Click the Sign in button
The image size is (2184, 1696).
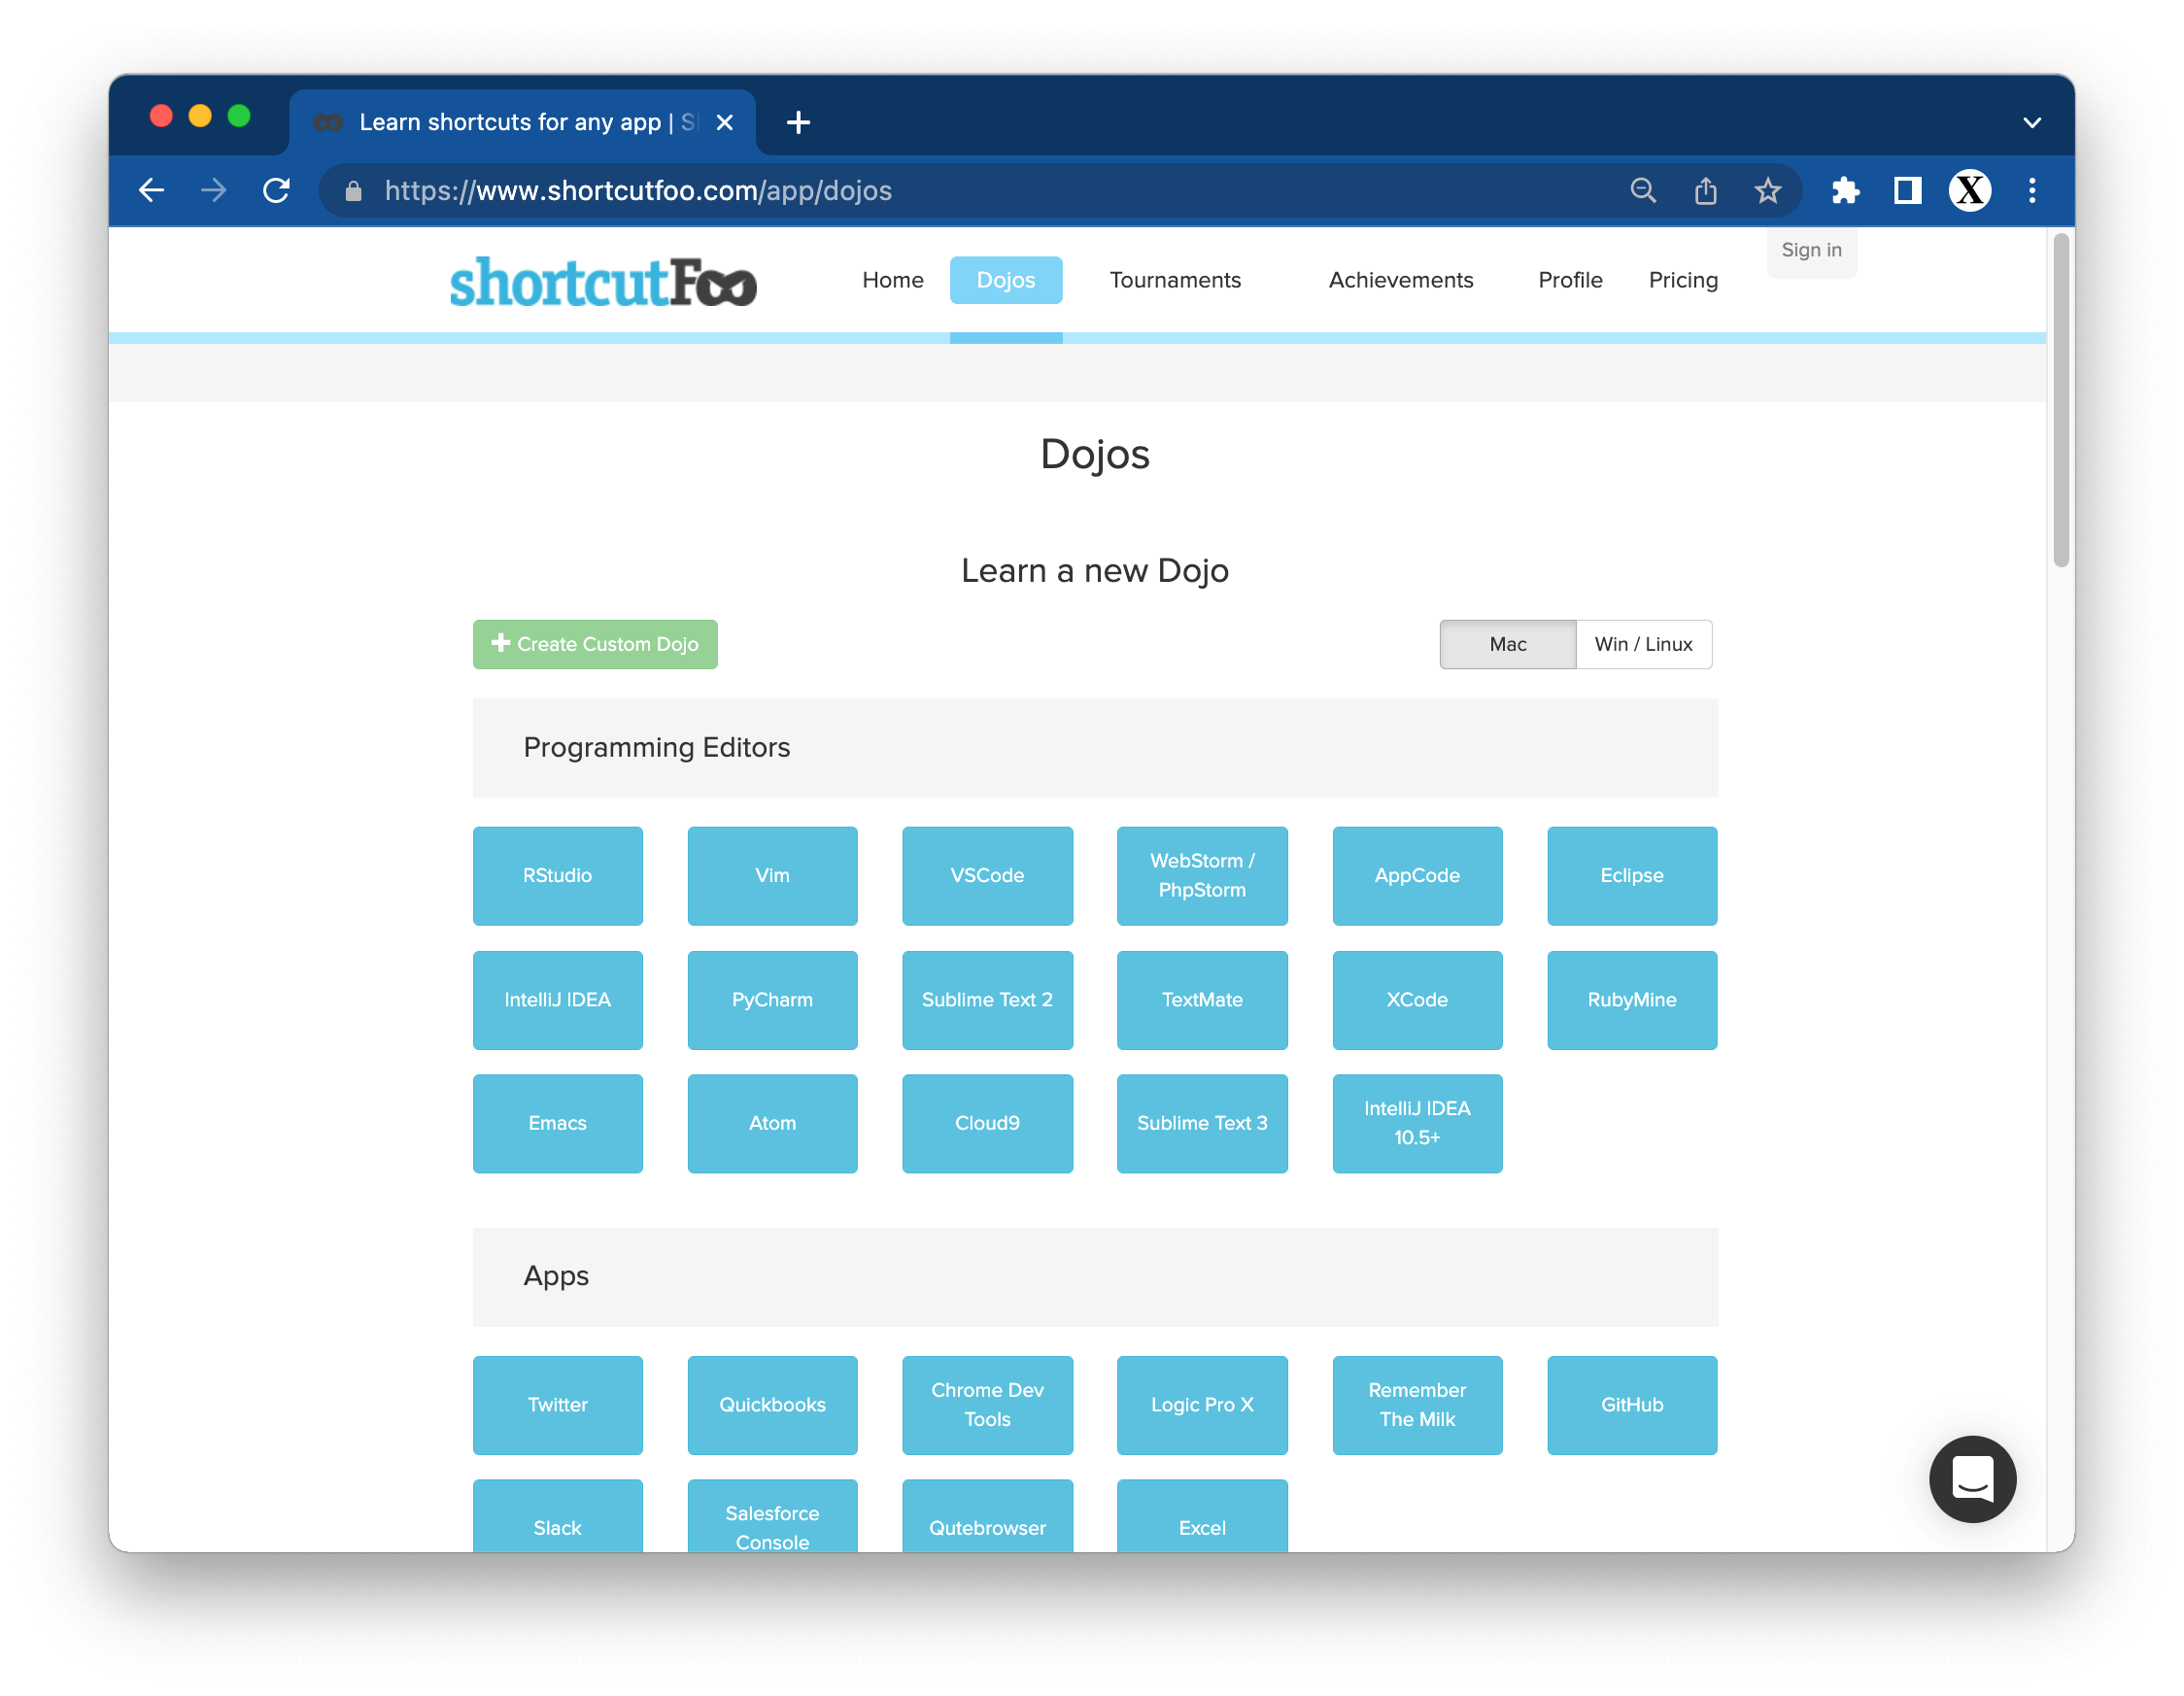coord(1811,250)
